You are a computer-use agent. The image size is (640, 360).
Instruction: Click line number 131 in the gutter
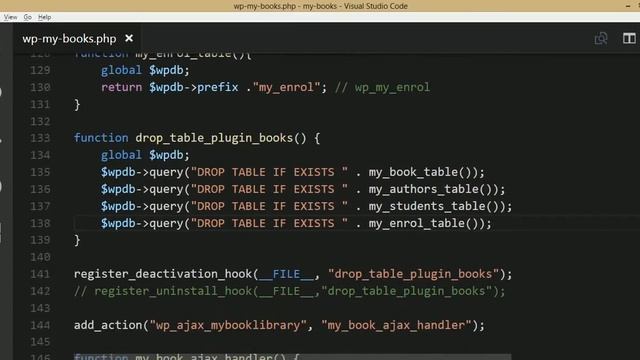[40, 104]
